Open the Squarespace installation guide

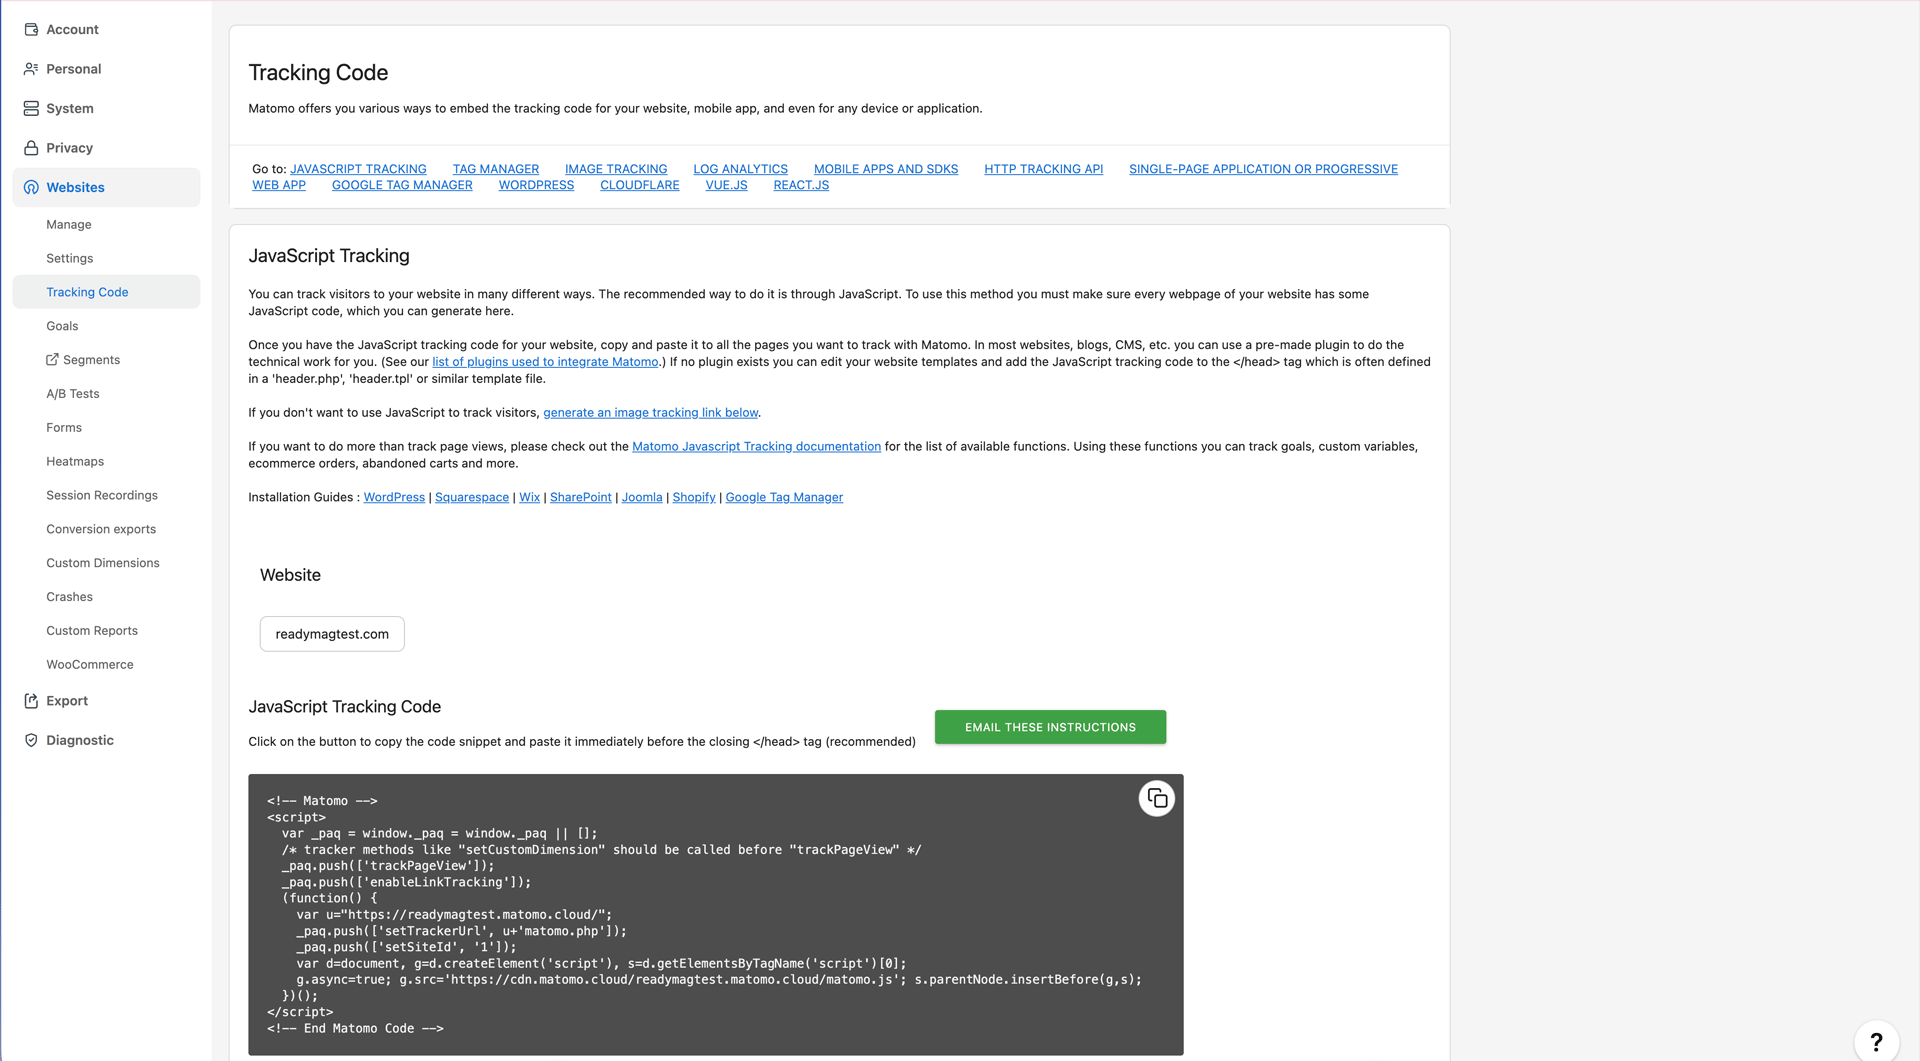tap(472, 498)
